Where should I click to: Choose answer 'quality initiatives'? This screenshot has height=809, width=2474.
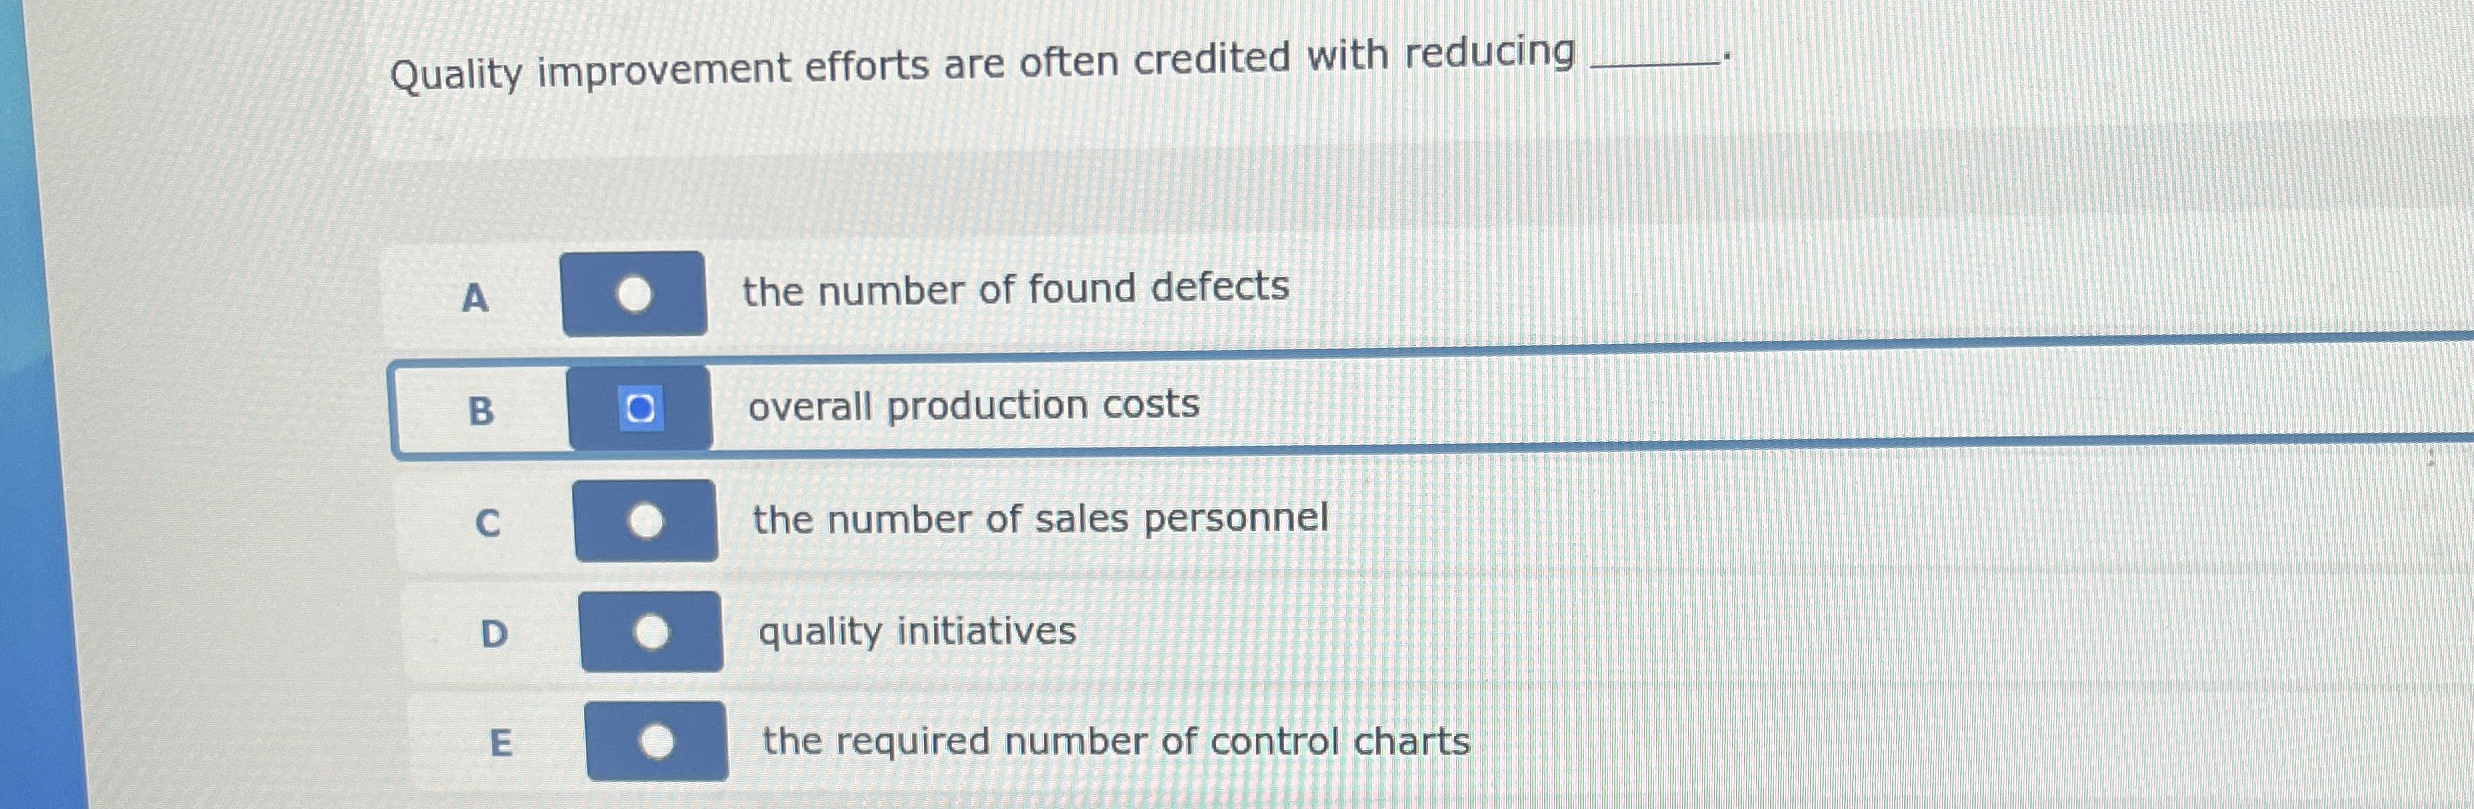coord(916,630)
